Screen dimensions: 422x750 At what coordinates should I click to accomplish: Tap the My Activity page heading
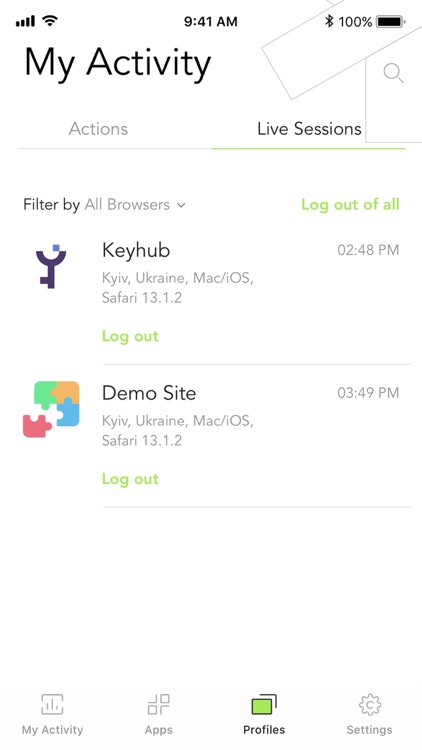pos(118,64)
